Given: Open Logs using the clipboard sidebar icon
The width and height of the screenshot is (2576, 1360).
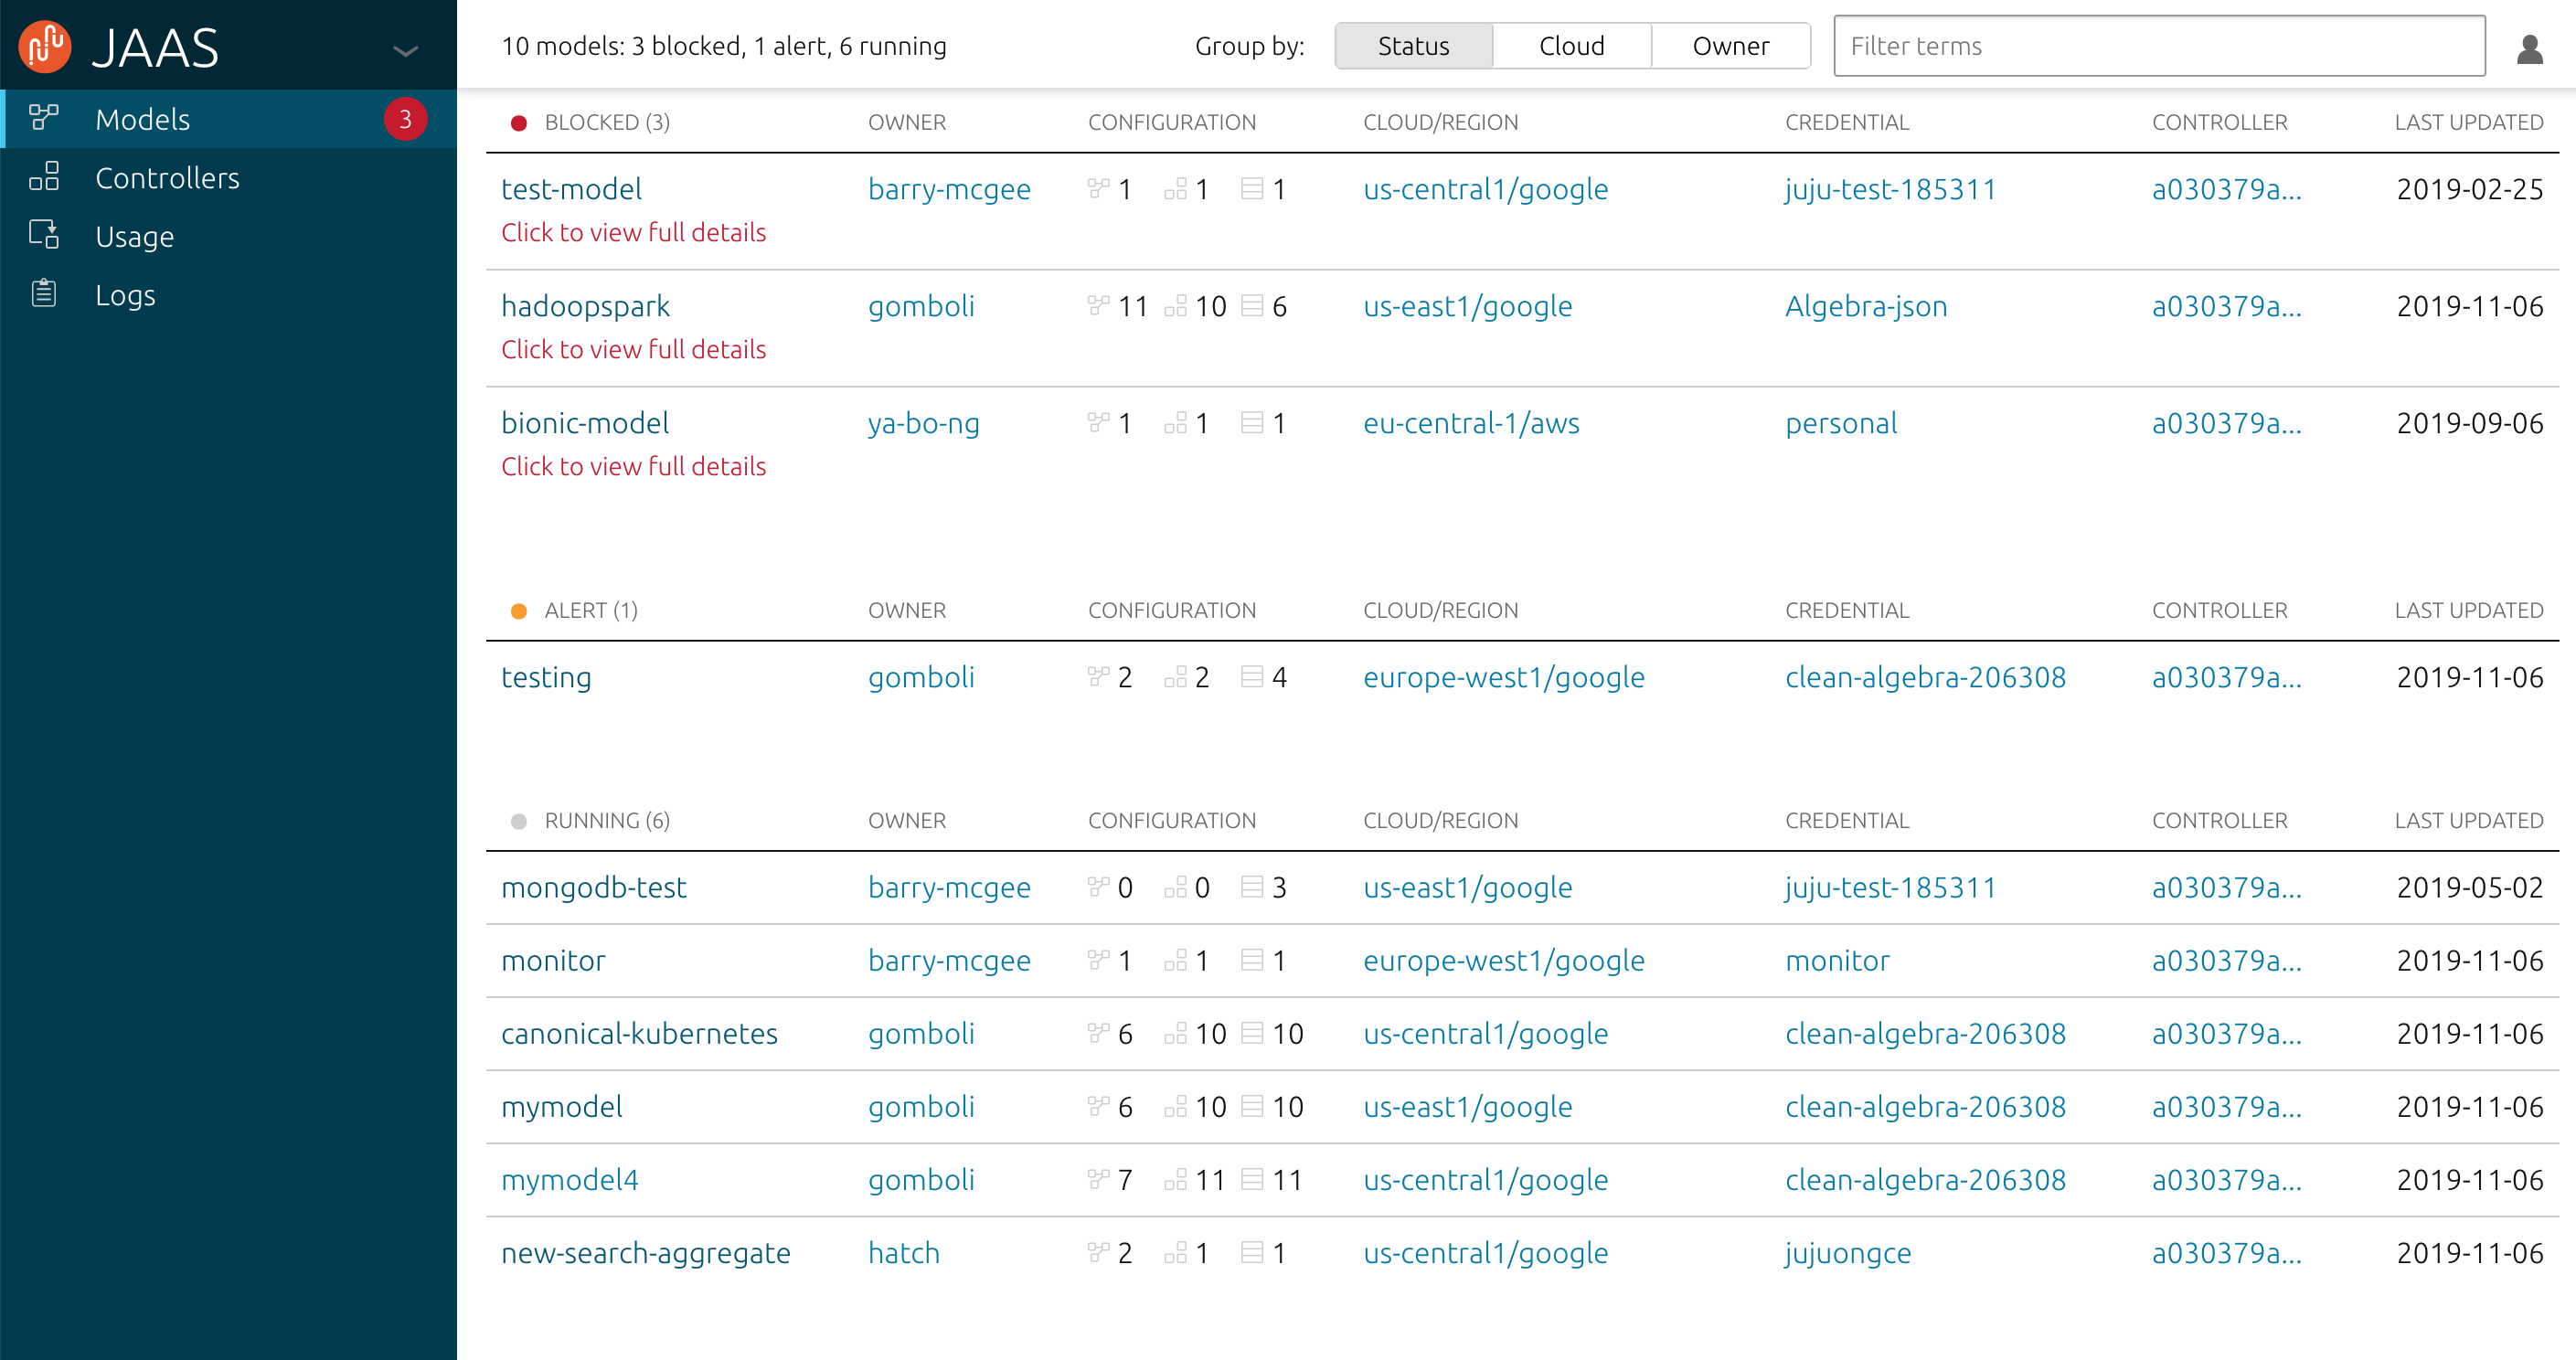Looking at the screenshot, I should click(x=43, y=293).
